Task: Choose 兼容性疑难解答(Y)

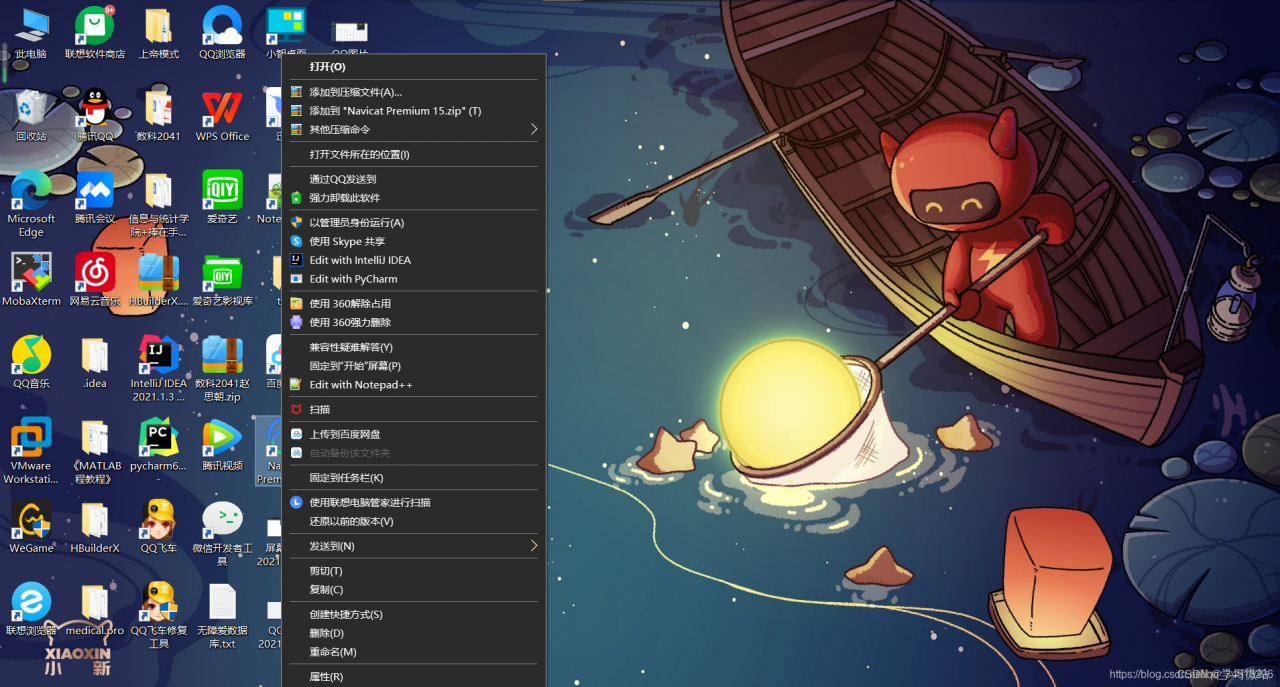Action: [414, 347]
